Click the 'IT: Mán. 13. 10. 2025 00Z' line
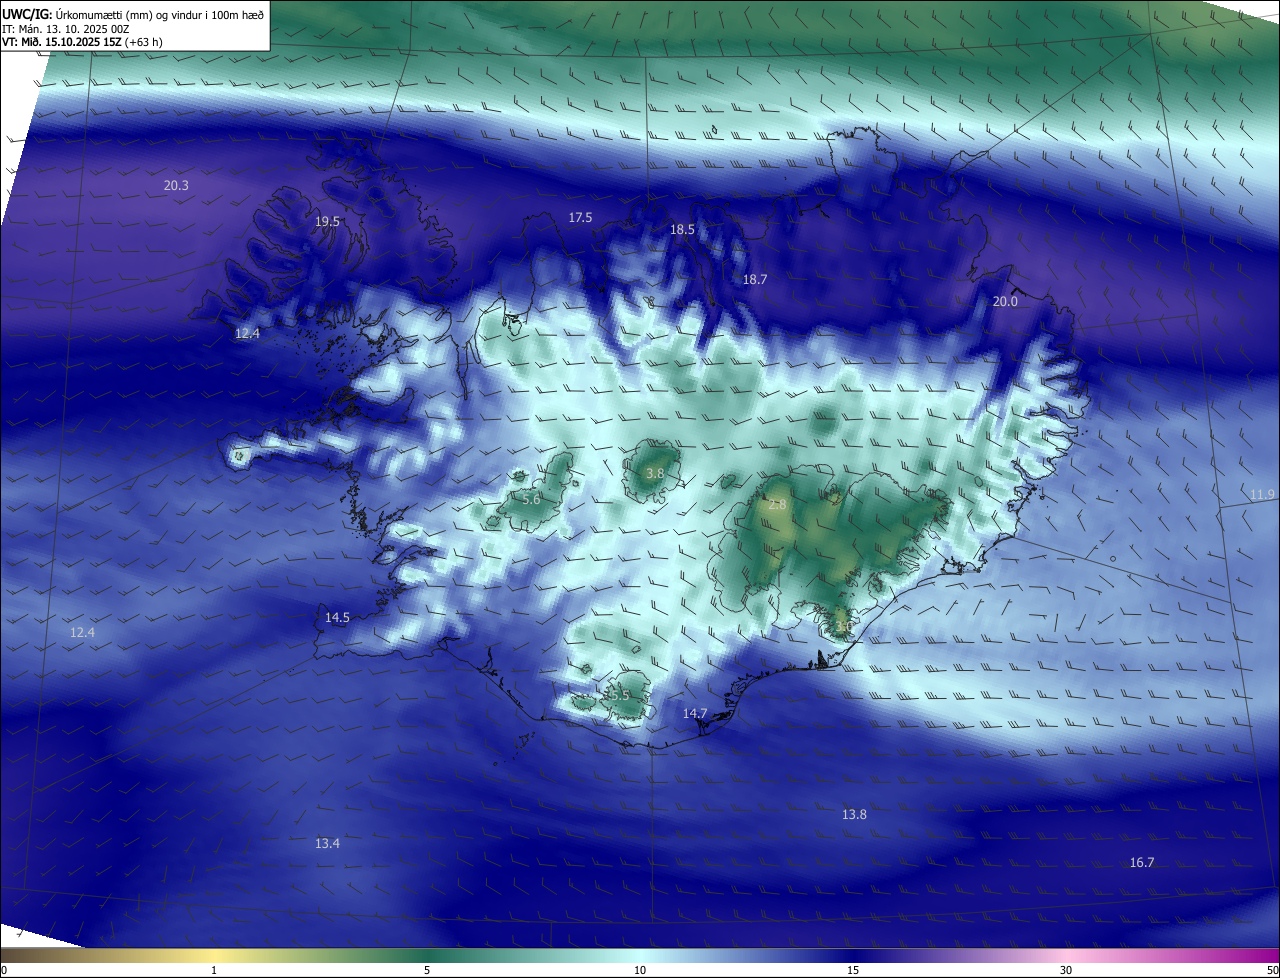The height and width of the screenshot is (978, 1280). tap(66, 29)
